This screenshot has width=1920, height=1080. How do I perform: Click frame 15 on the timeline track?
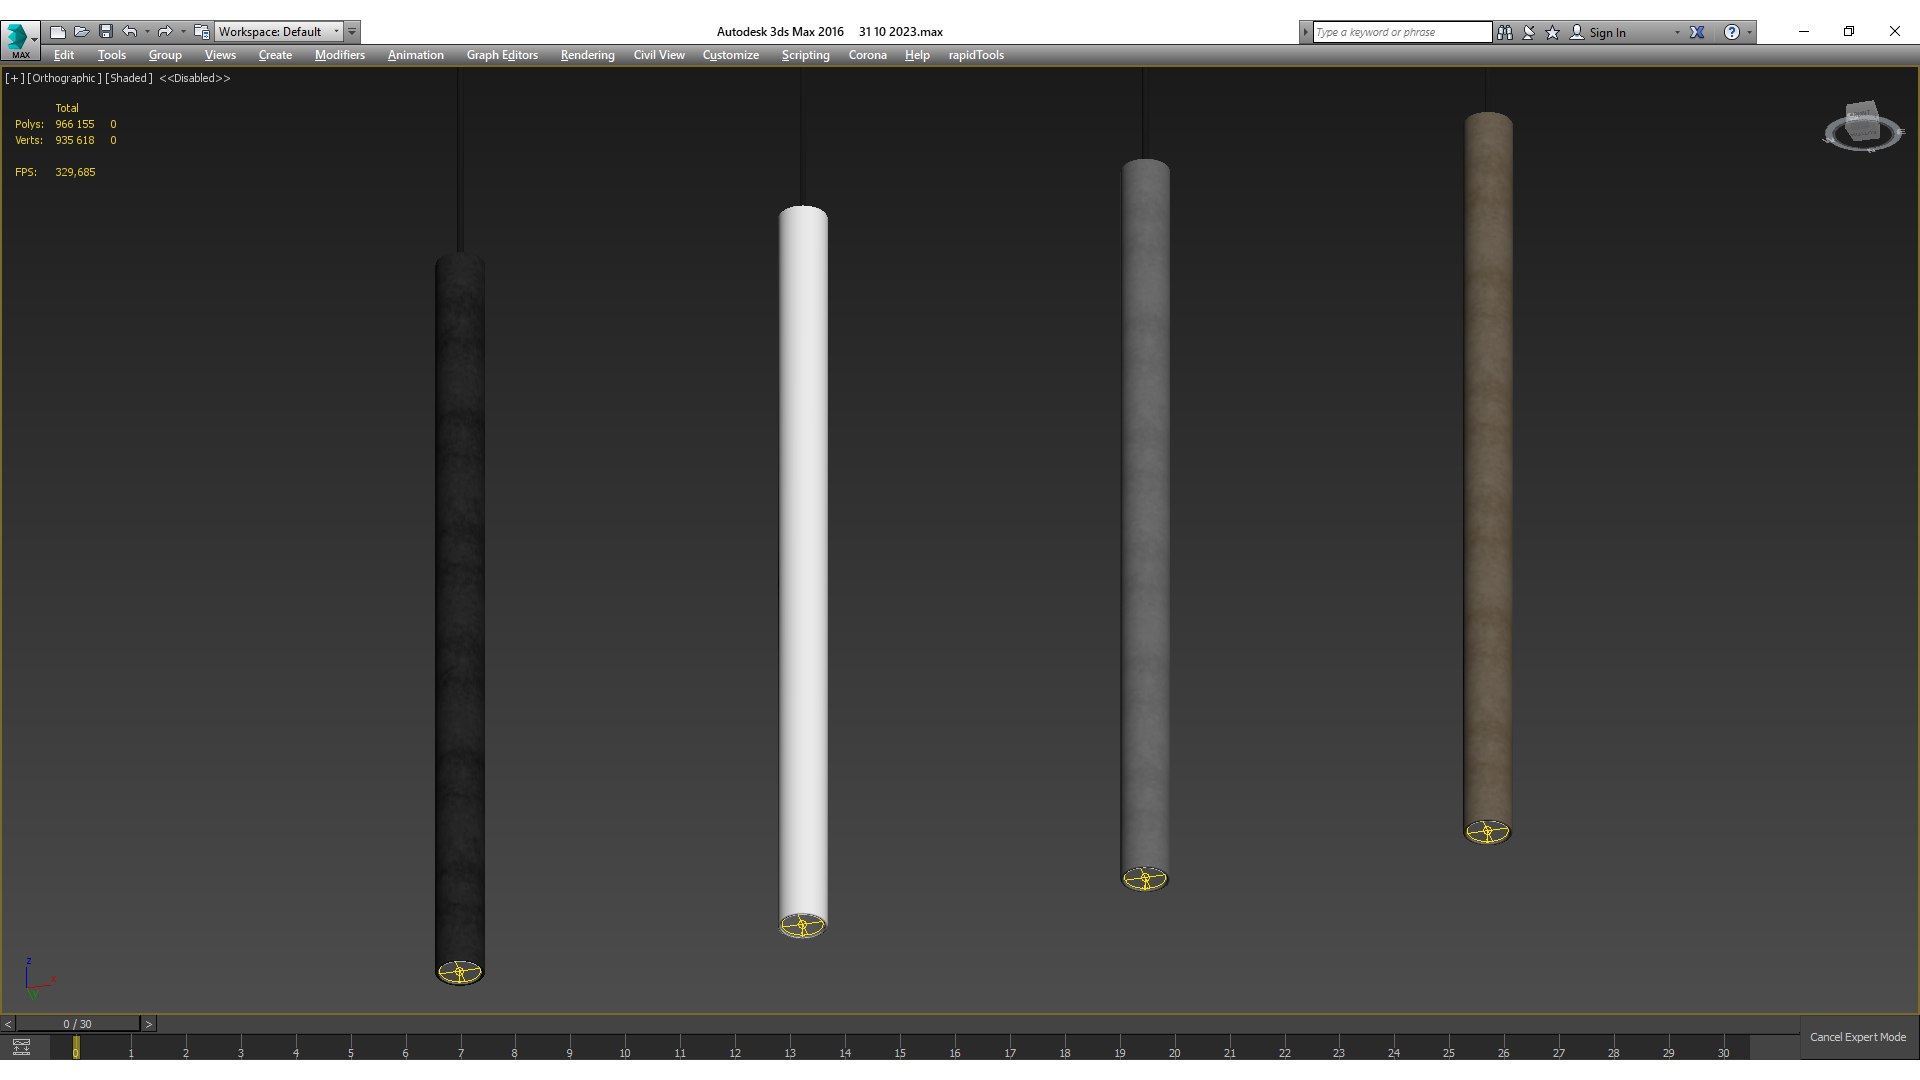pos(899,1047)
